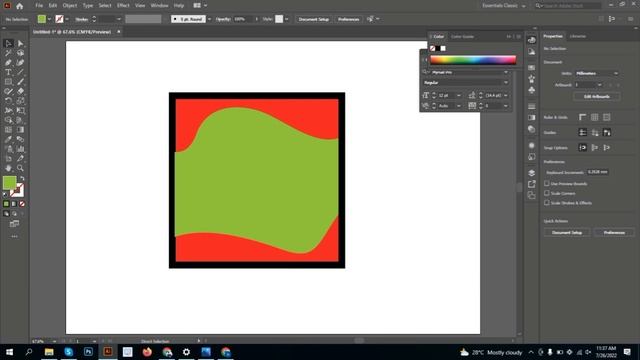Select the Lasso tool
The image size is (640, 360).
(20, 53)
